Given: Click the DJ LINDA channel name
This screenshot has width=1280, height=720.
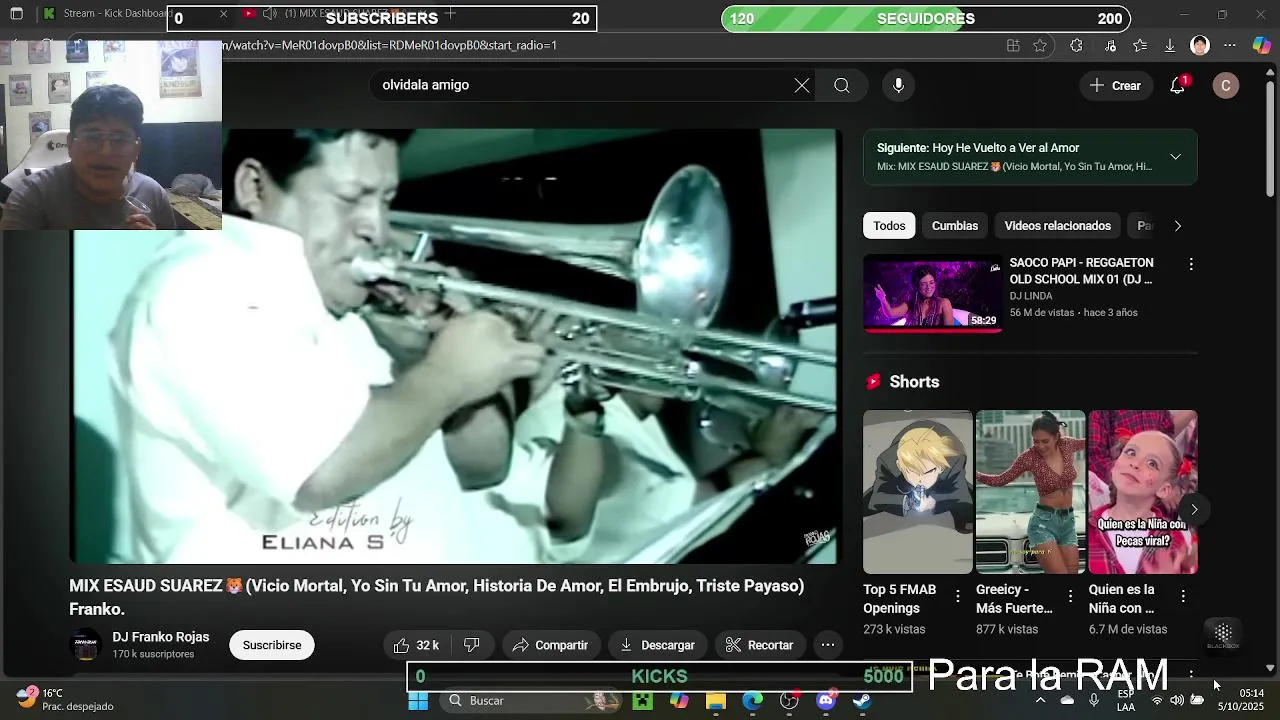Looking at the screenshot, I should pyautogui.click(x=1031, y=296).
